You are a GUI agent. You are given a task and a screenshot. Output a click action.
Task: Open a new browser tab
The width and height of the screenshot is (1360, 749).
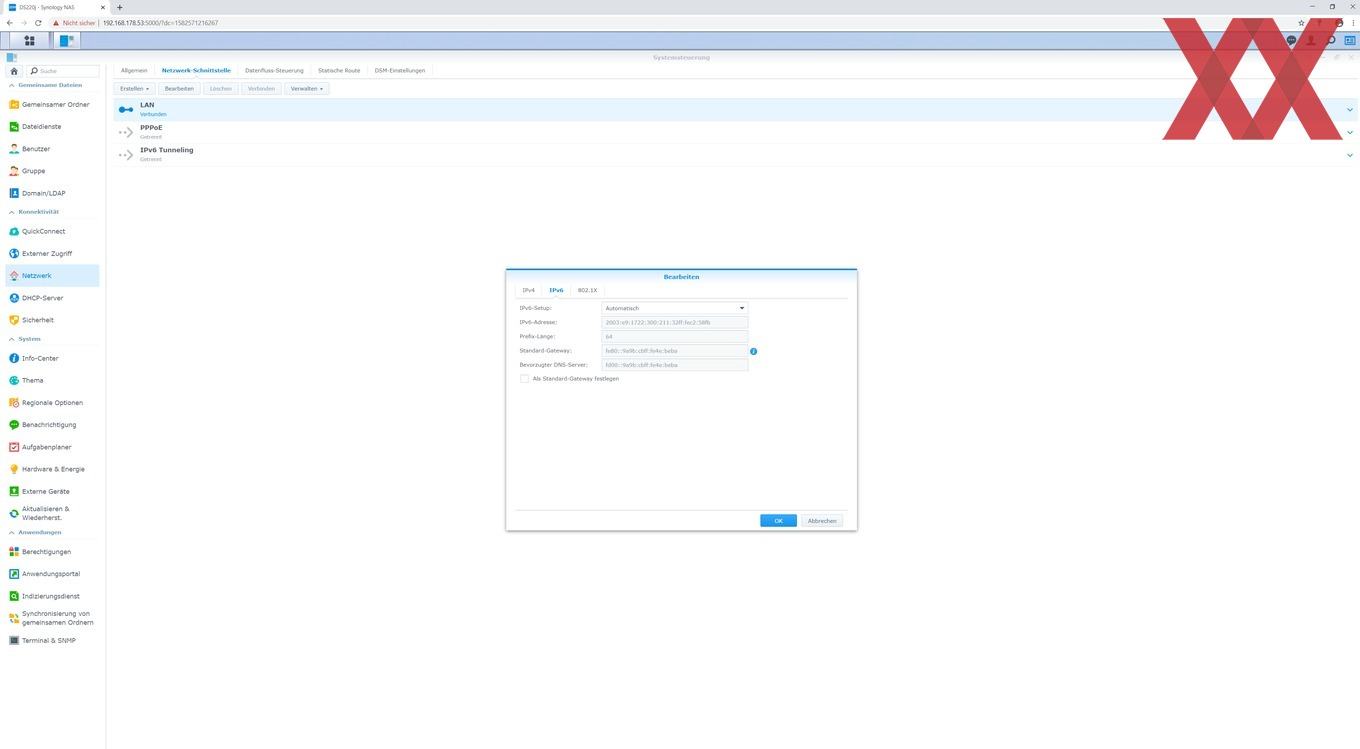pos(120,7)
